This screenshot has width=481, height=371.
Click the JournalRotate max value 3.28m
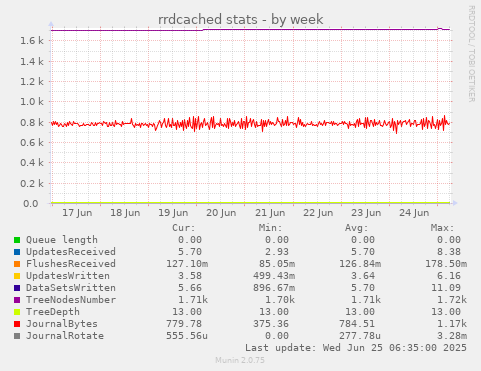(x=452, y=336)
